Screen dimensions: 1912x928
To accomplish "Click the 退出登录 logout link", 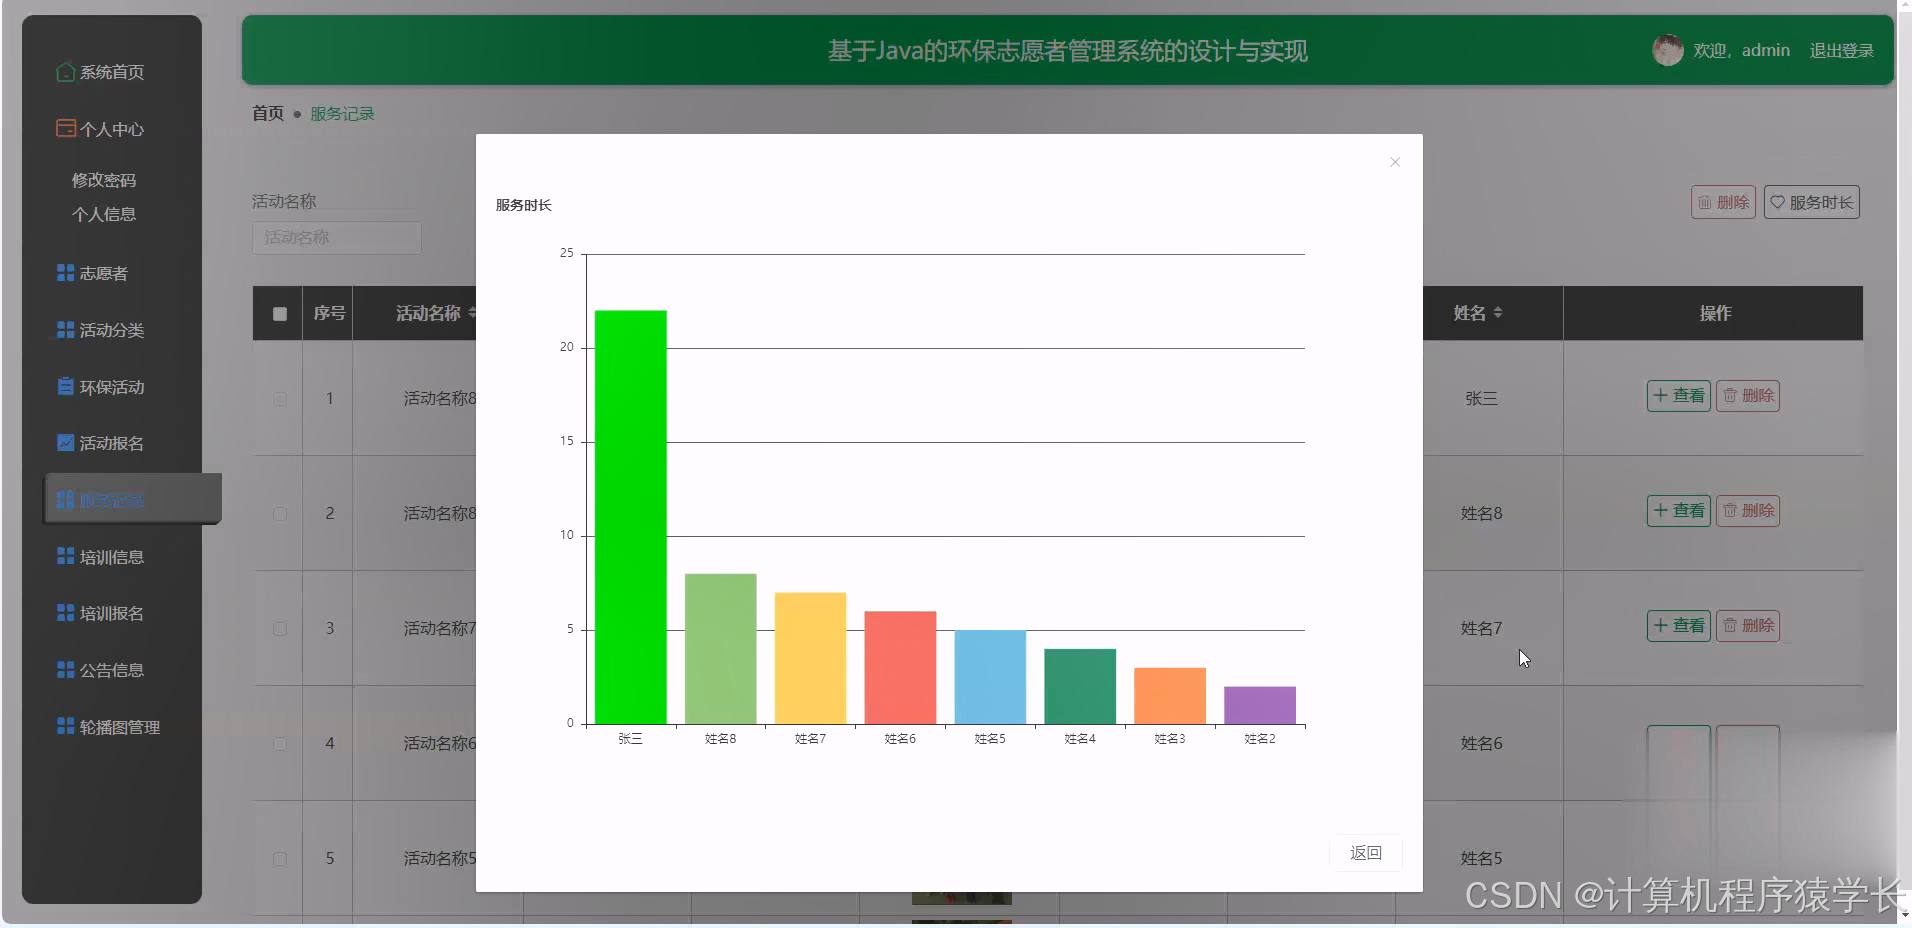I will point(1842,50).
